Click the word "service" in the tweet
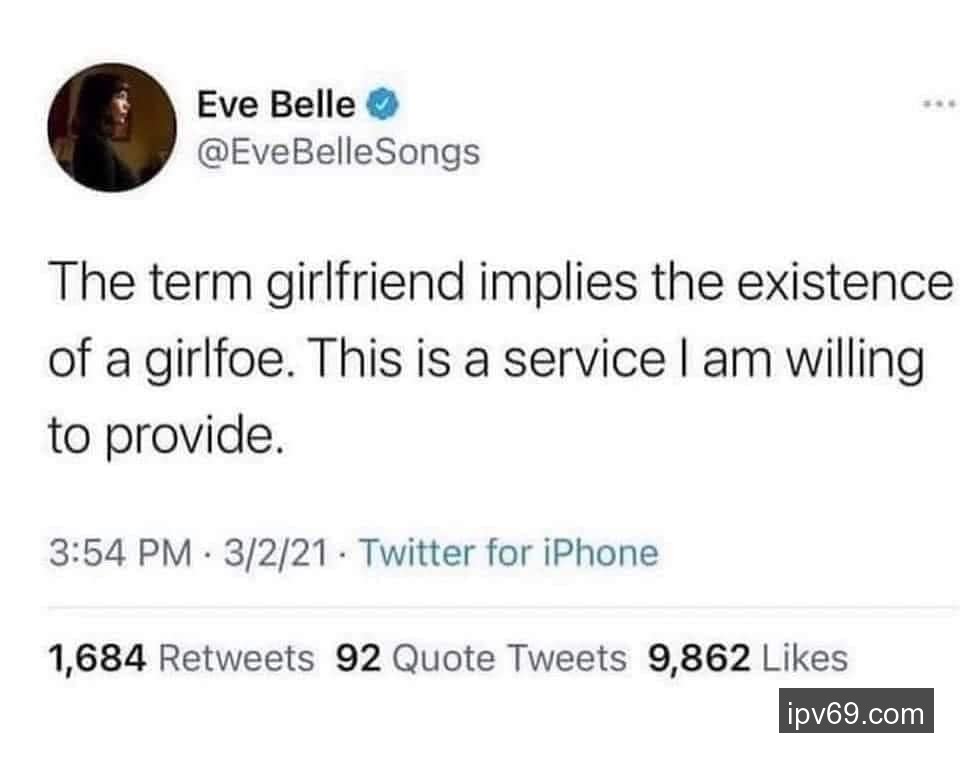960x759 pixels. (582, 360)
